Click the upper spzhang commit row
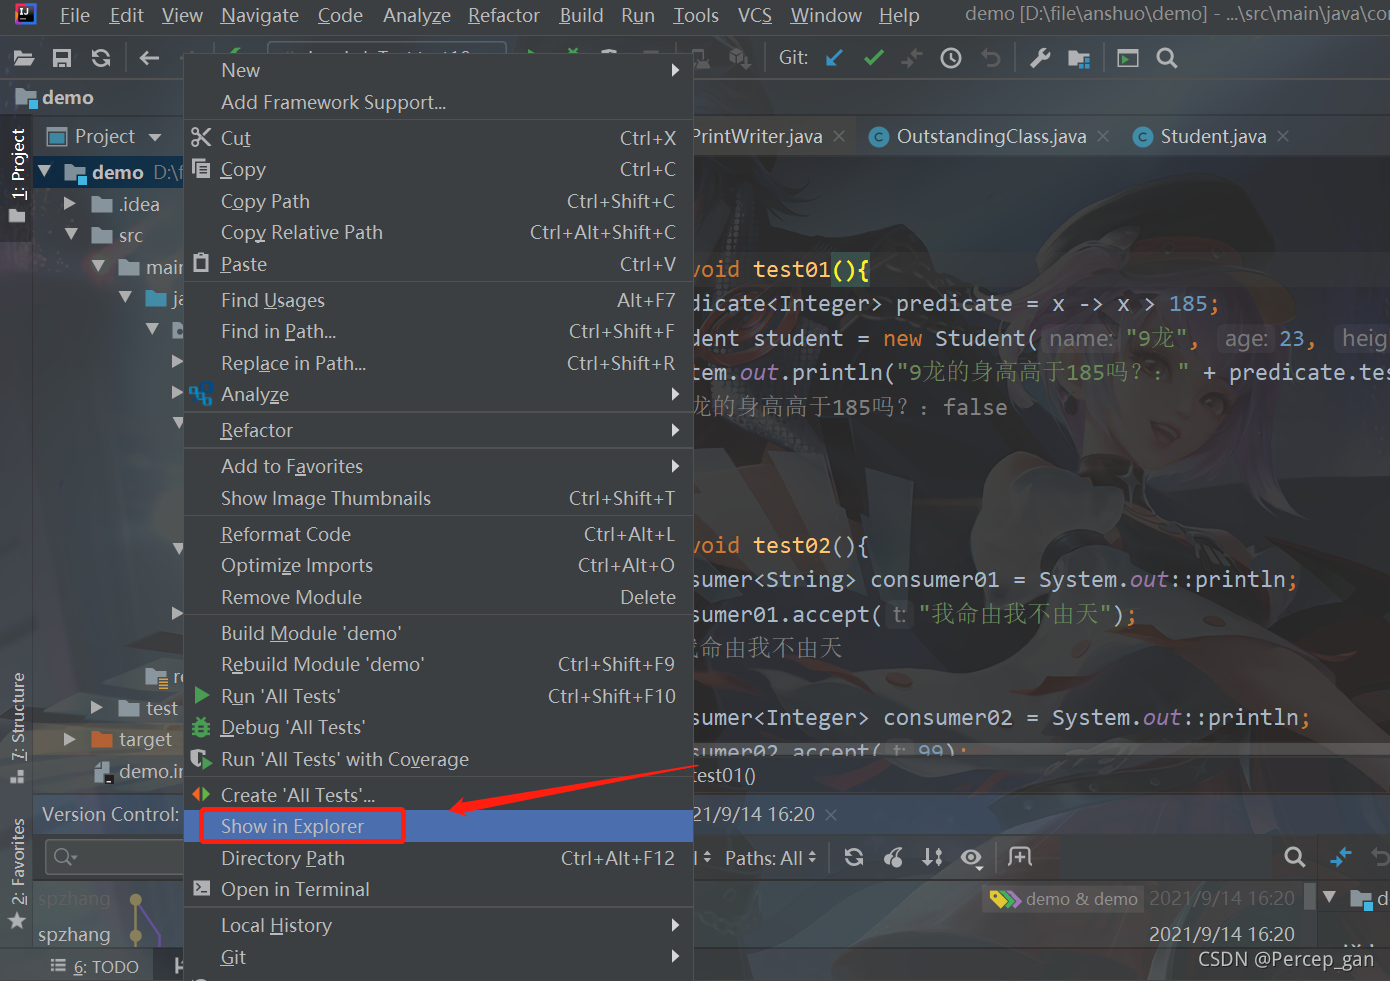The image size is (1390, 981). tap(75, 899)
